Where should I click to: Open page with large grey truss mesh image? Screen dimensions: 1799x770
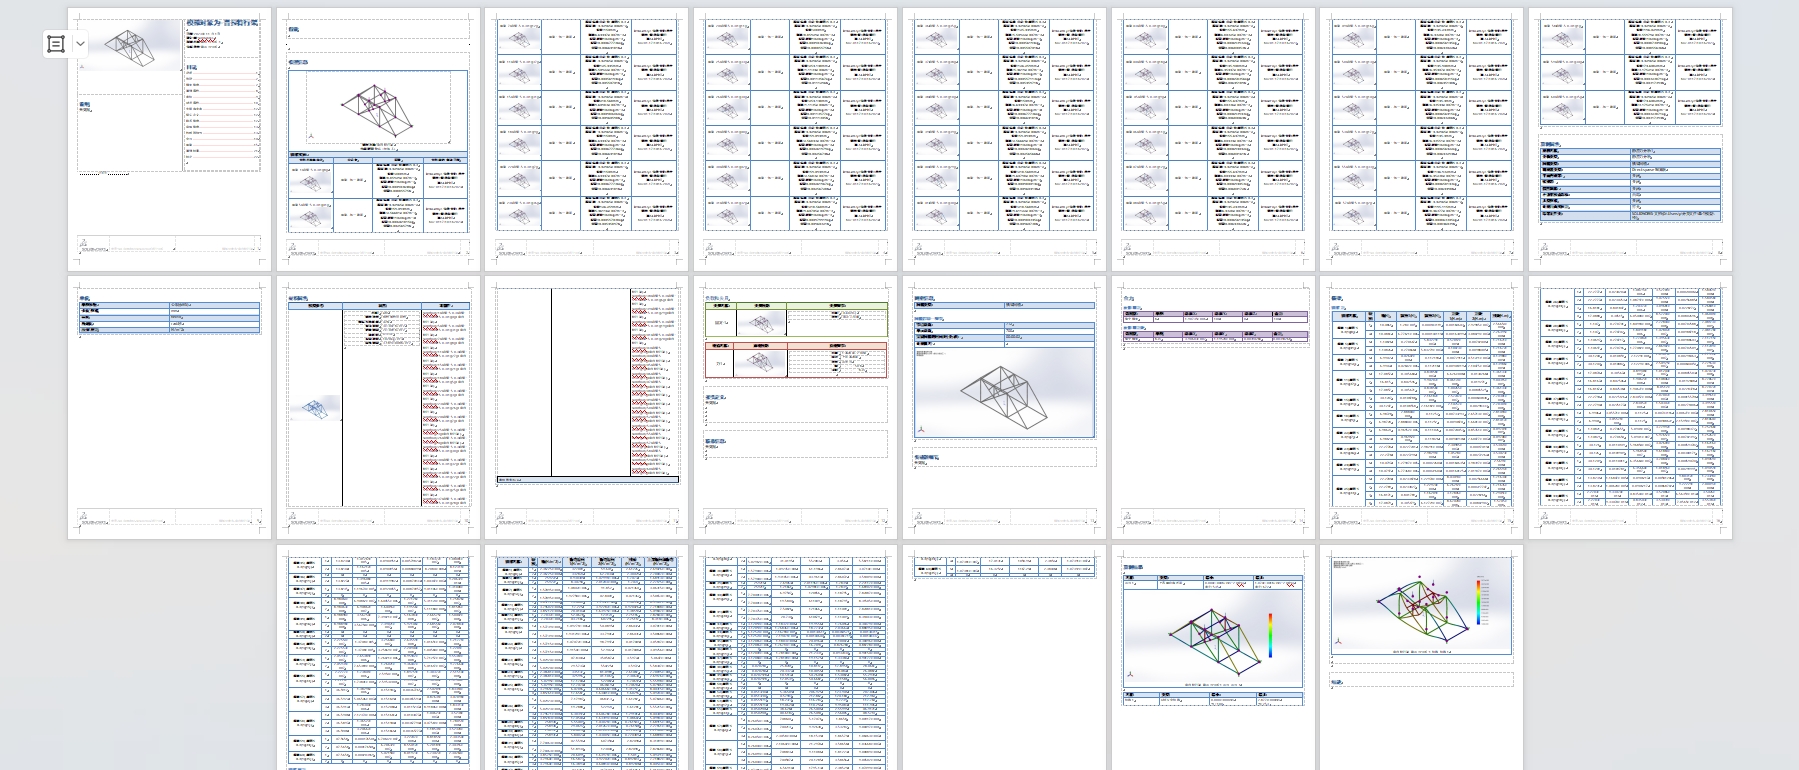click(x=1004, y=408)
